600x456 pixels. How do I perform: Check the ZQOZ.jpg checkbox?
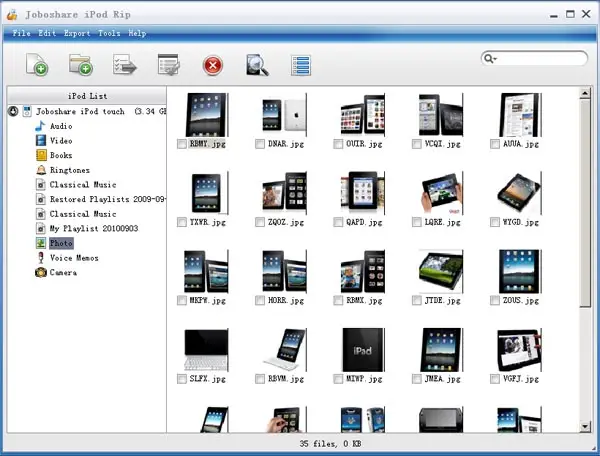260,222
